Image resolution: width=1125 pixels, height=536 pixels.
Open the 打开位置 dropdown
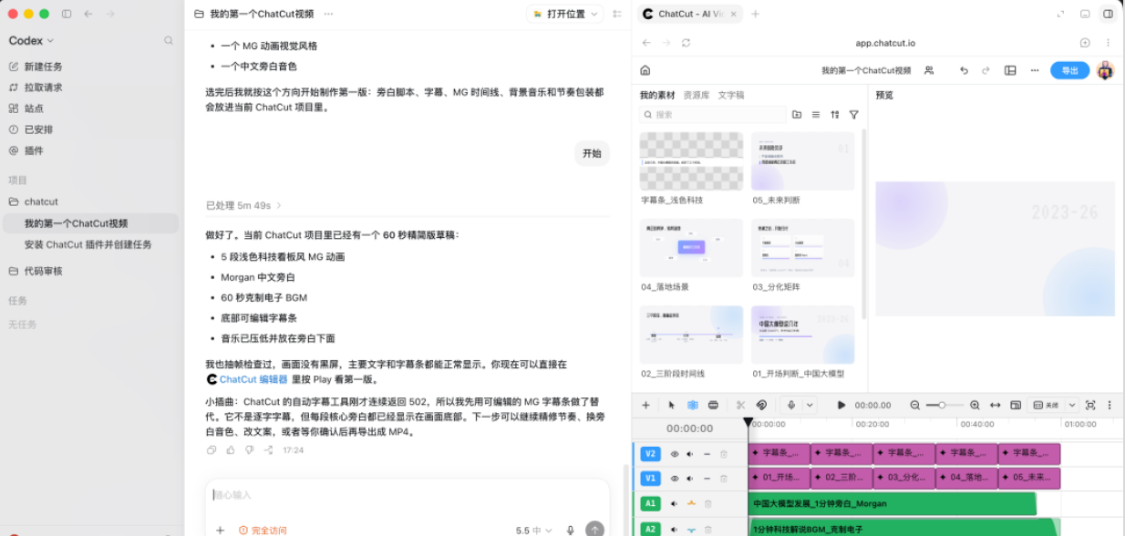(x=566, y=14)
